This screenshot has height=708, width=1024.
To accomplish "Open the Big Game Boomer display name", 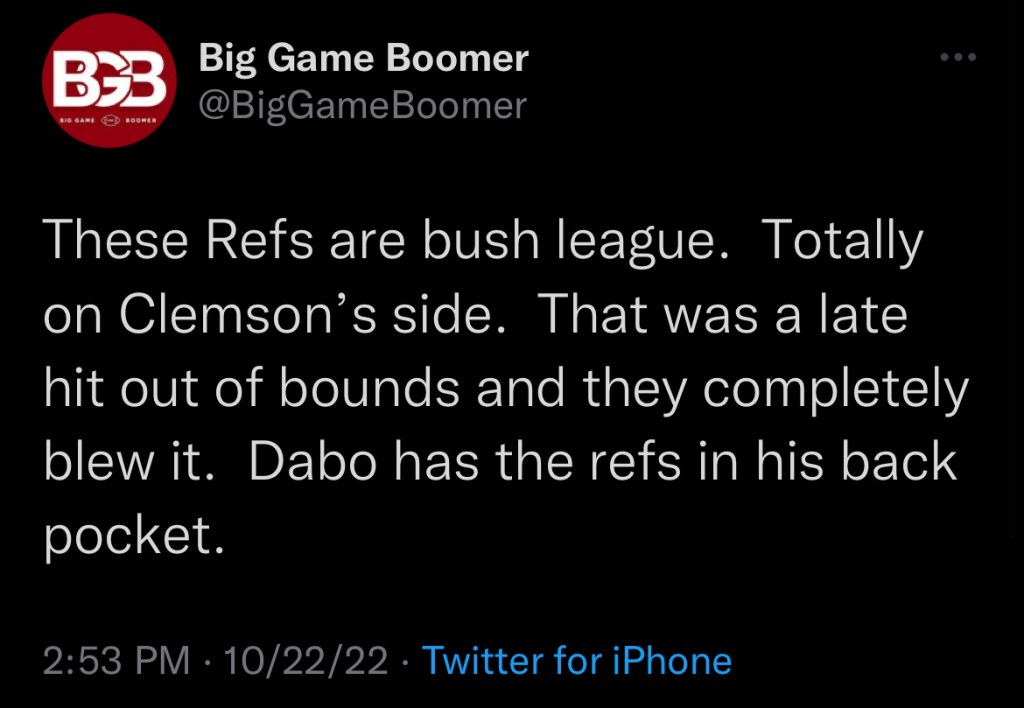I will coord(364,58).
